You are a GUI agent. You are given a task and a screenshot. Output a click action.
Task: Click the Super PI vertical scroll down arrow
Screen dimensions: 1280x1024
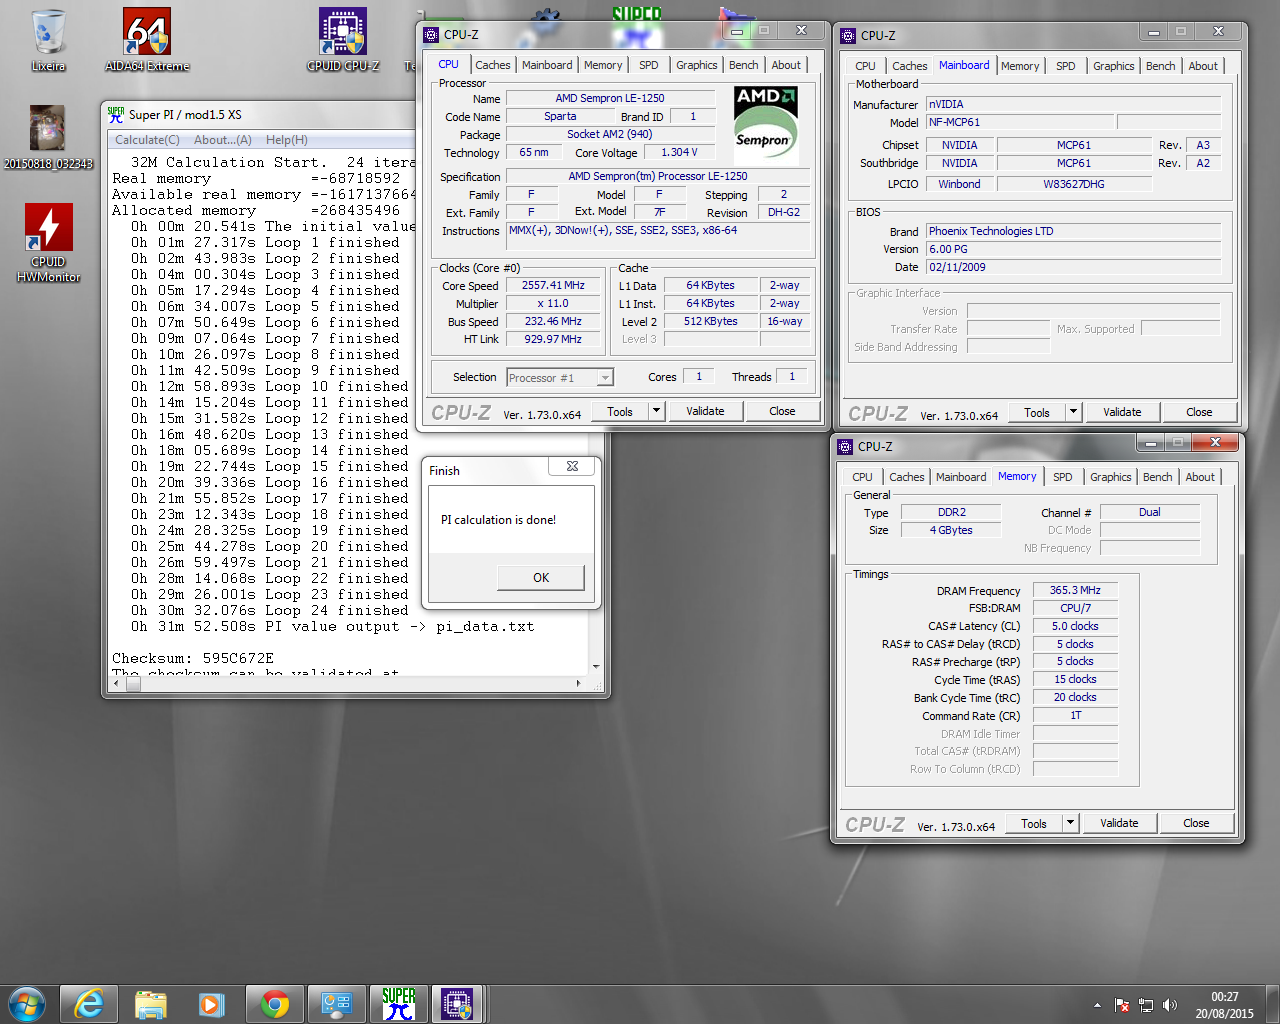(x=596, y=667)
